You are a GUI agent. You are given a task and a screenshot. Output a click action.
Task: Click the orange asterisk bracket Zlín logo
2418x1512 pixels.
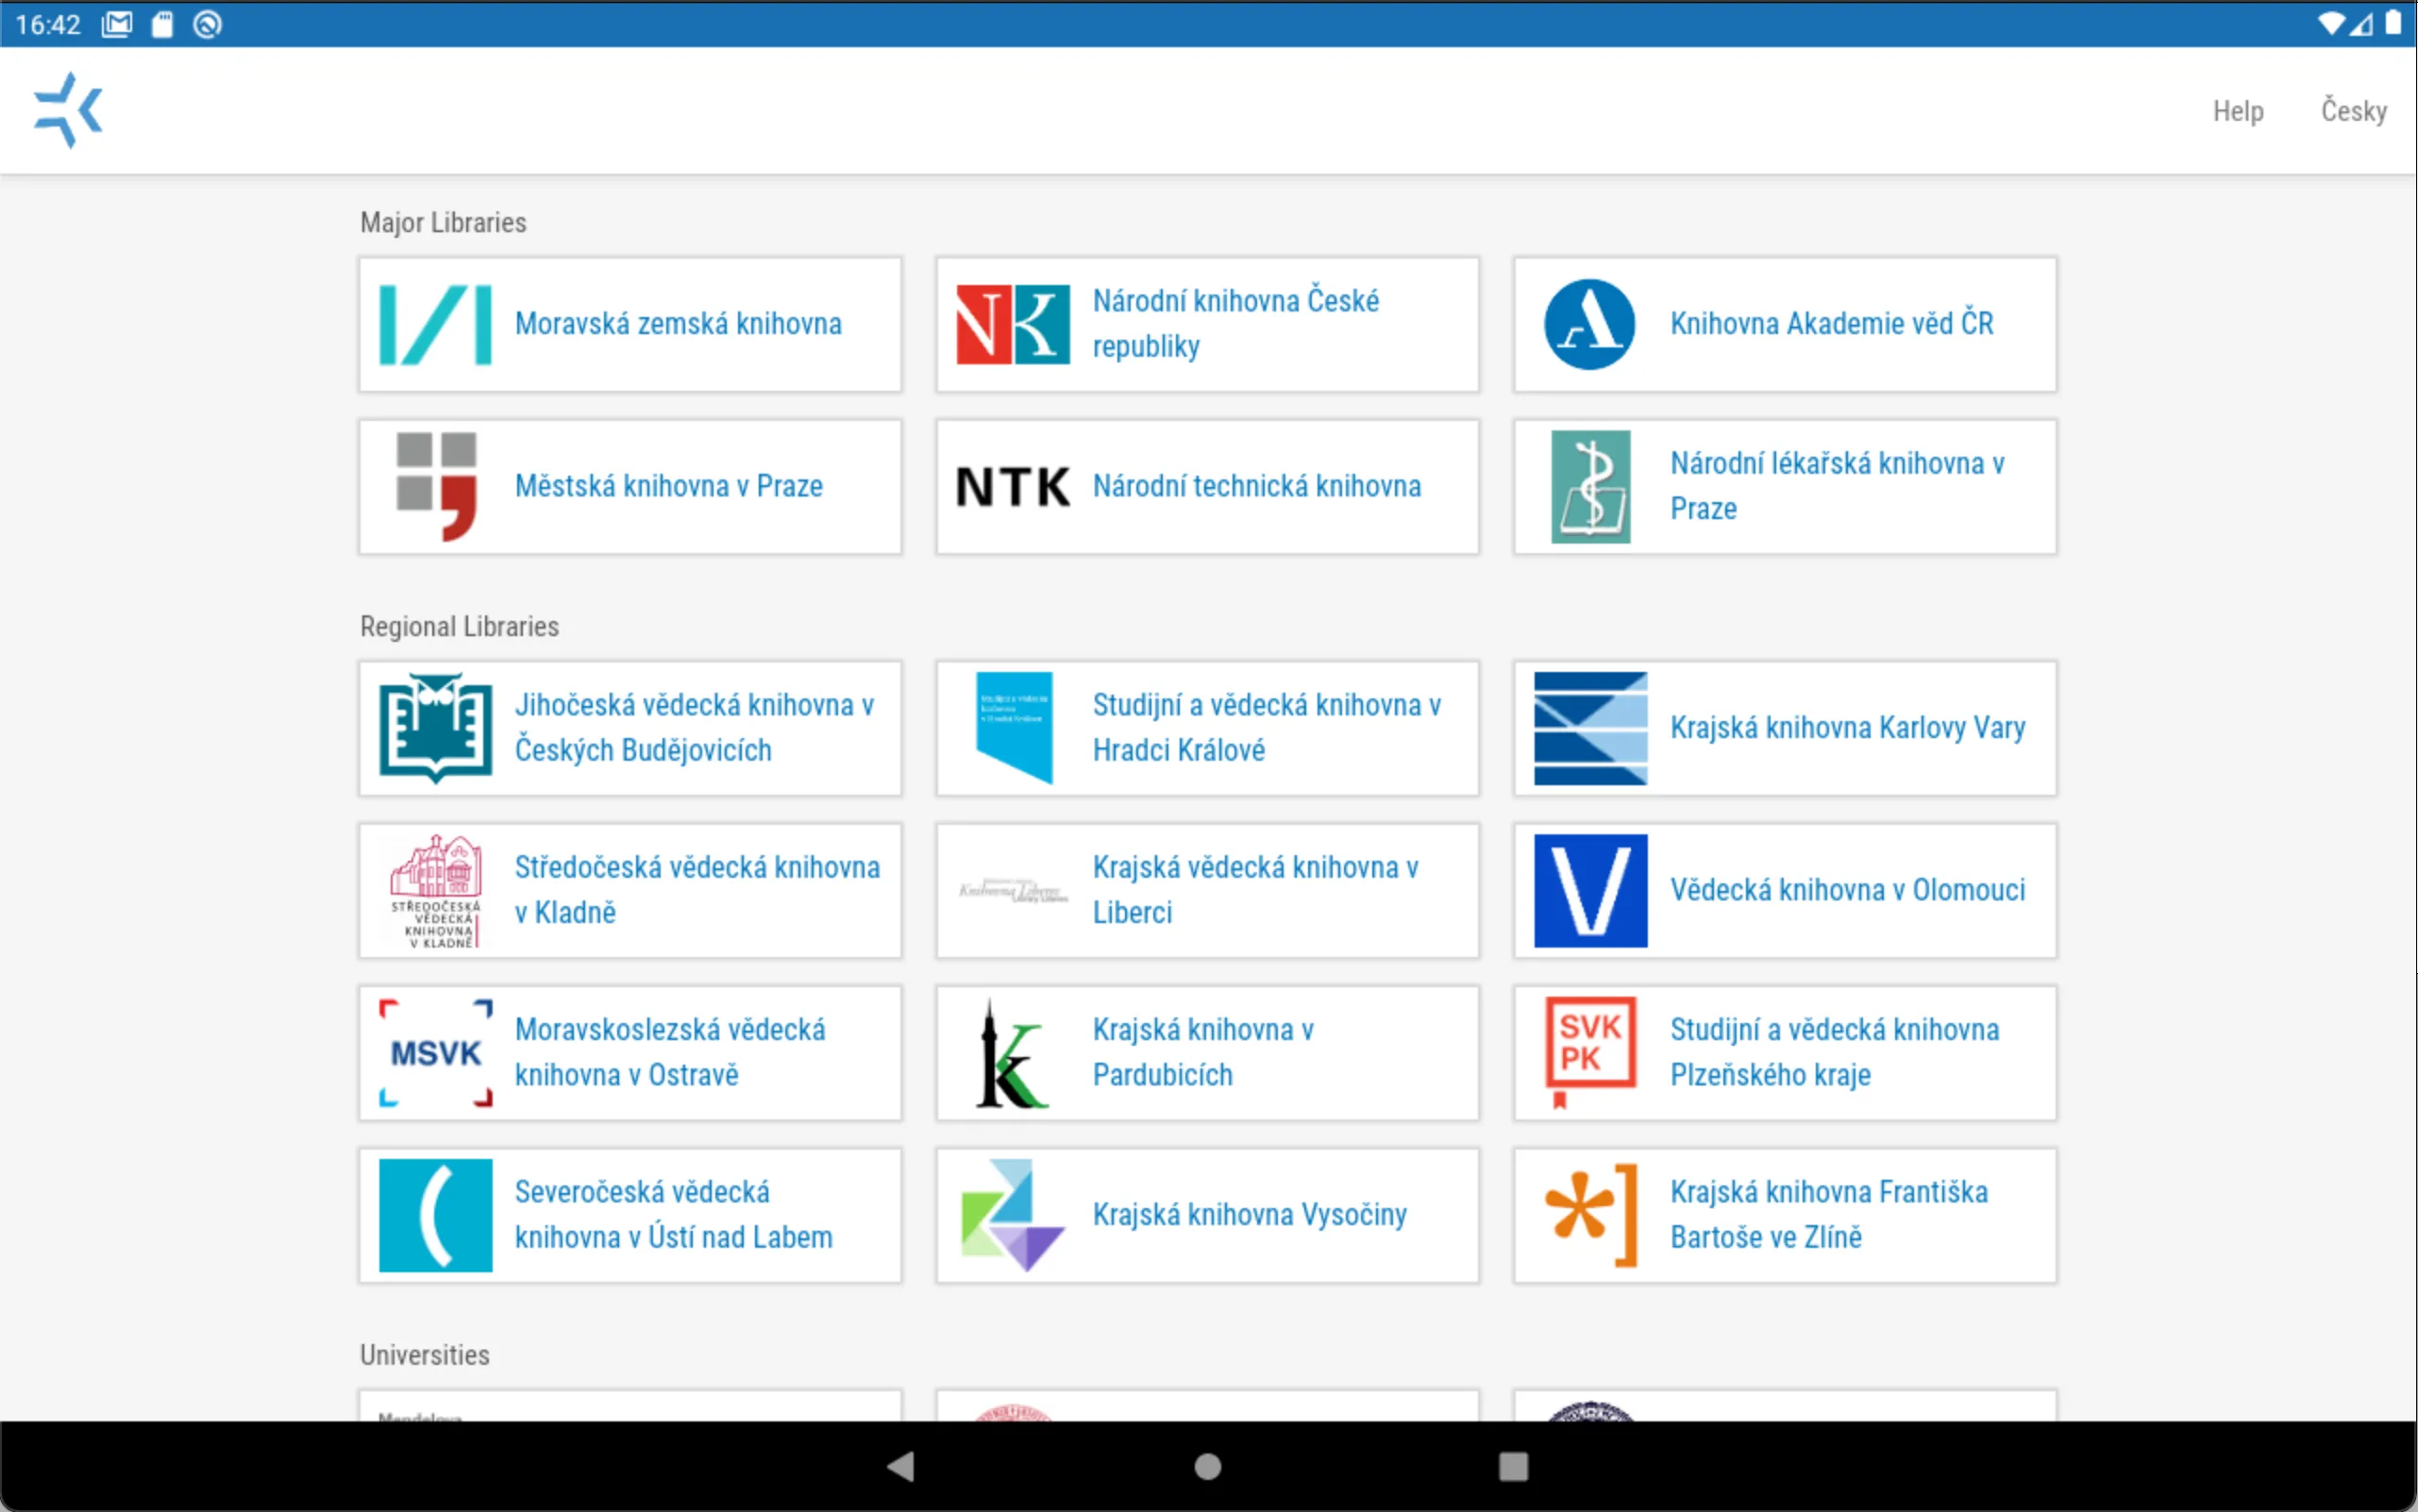coord(1591,1215)
